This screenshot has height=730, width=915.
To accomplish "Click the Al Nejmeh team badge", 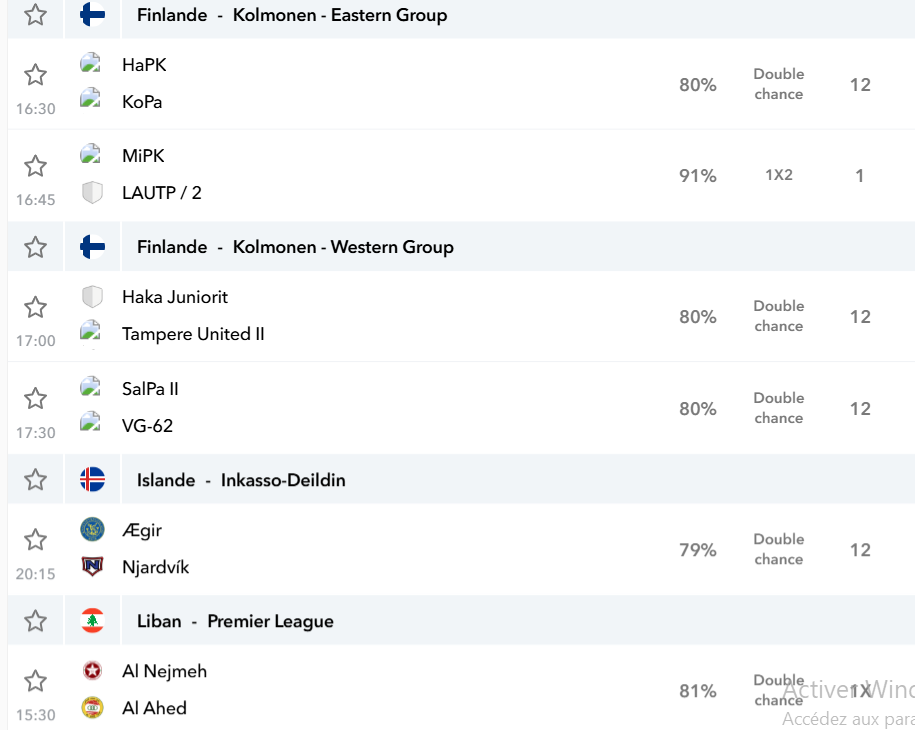I will (x=92, y=670).
